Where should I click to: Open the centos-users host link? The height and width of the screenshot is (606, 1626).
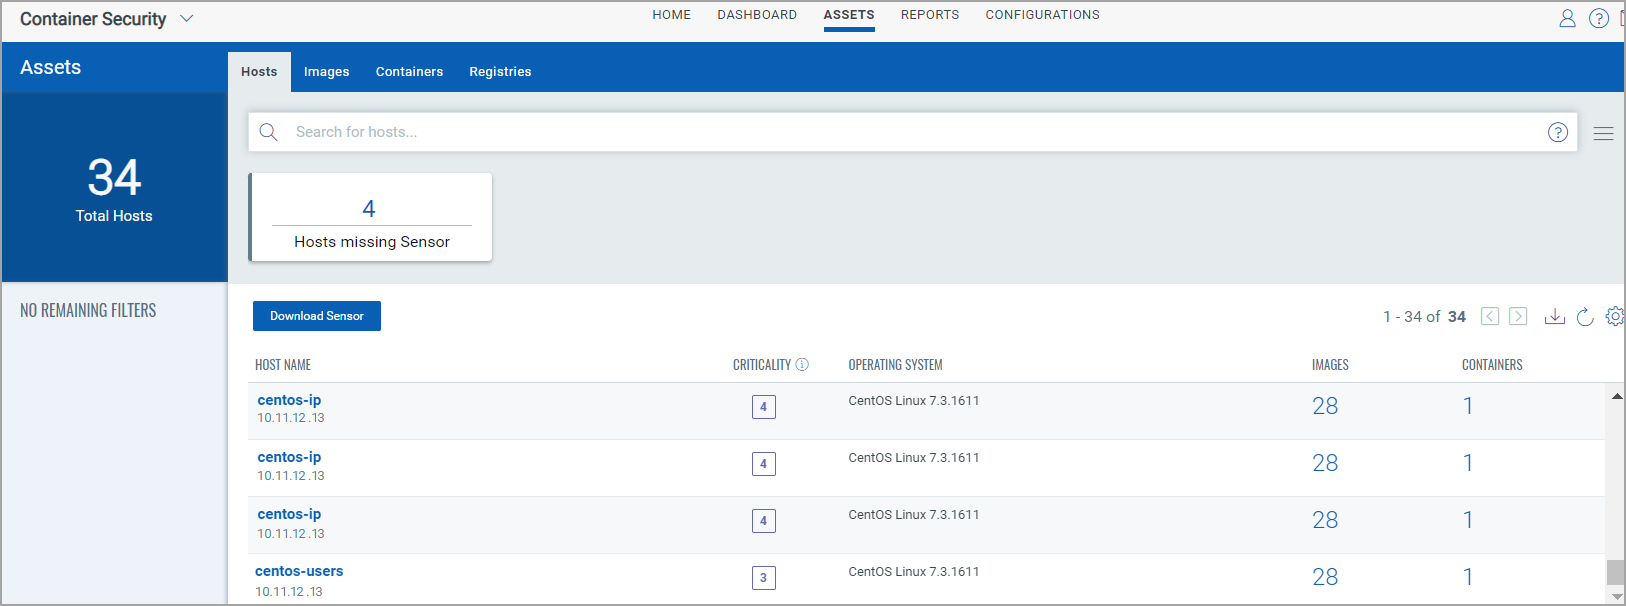click(299, 571)
